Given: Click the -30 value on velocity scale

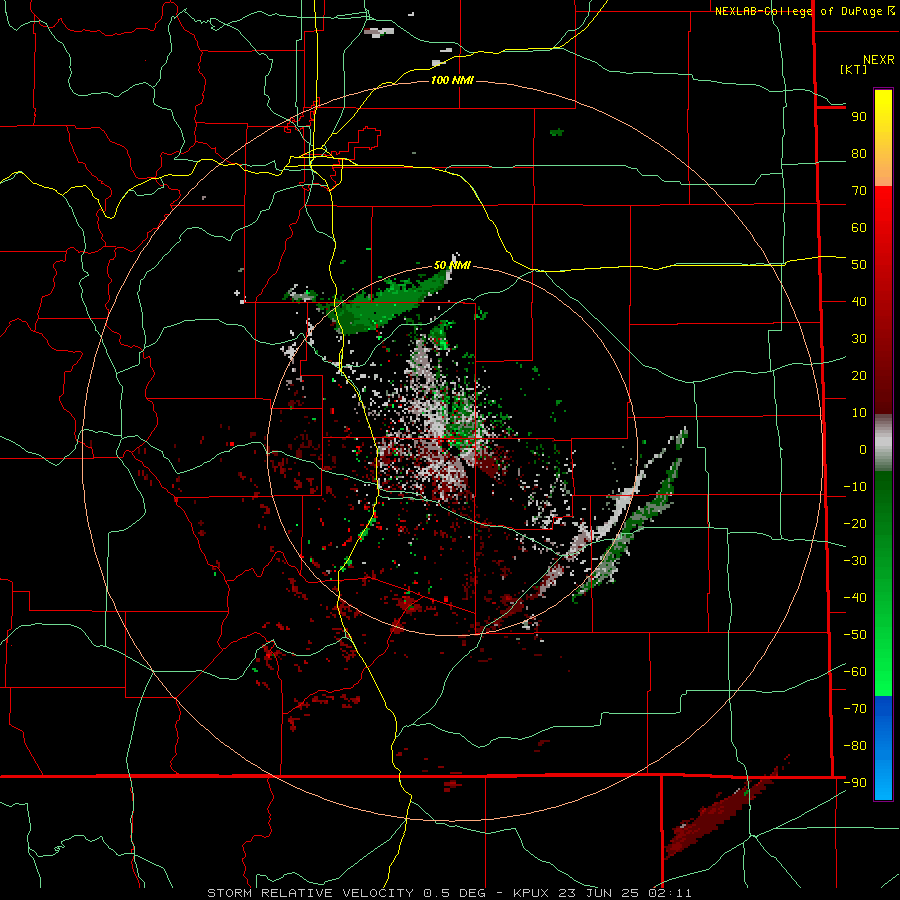Looking at the screenshot, I should click(x=855, y=561).
